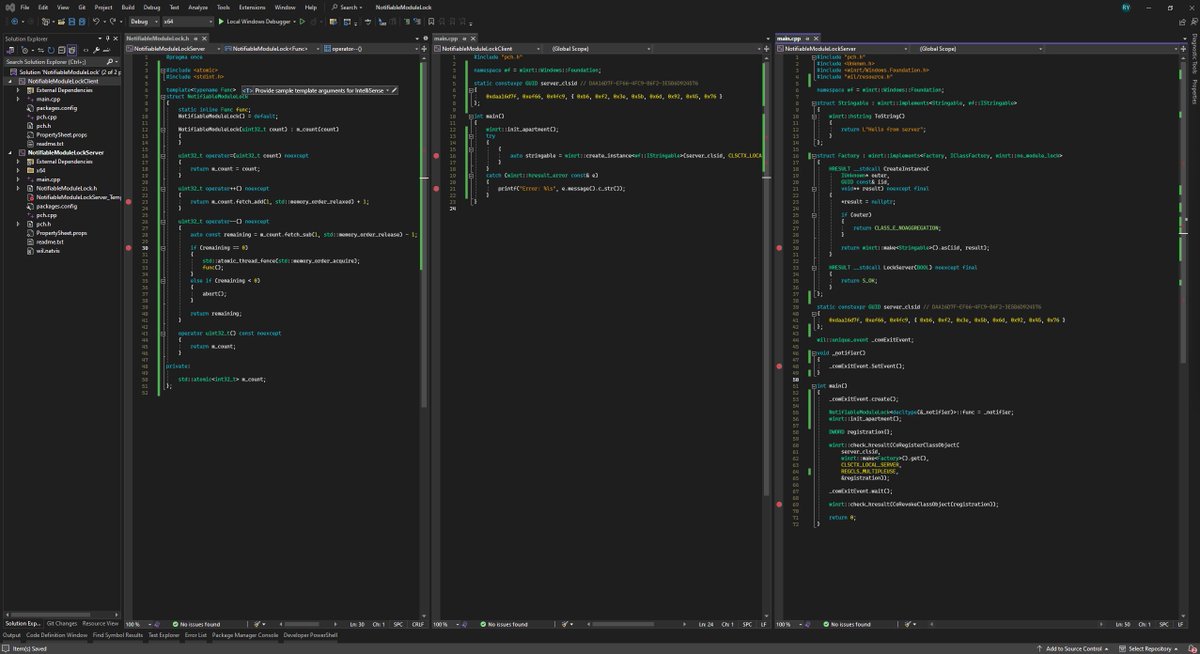Click green check beside Ln: 30 status
Screen dimensions: 1200x654
176,624
